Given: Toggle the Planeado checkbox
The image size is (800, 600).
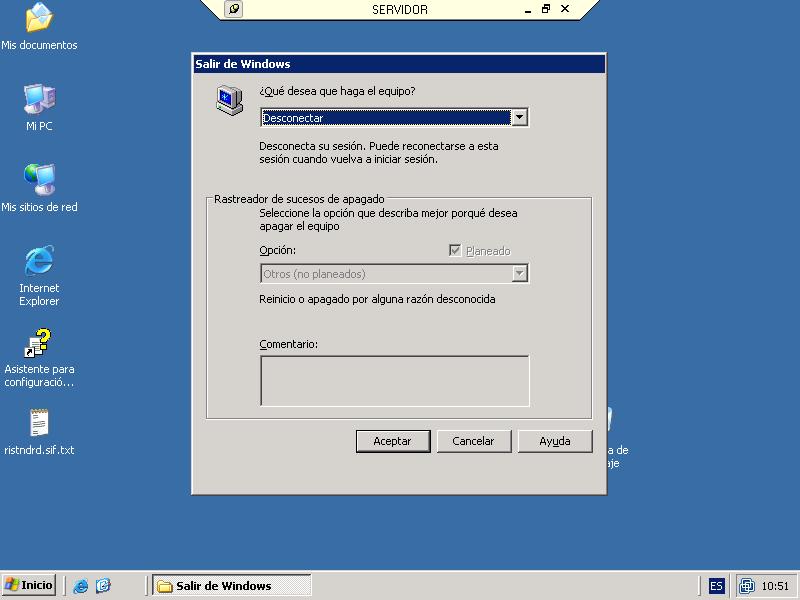Looking at the screenshot, I should tap(456, 251).
